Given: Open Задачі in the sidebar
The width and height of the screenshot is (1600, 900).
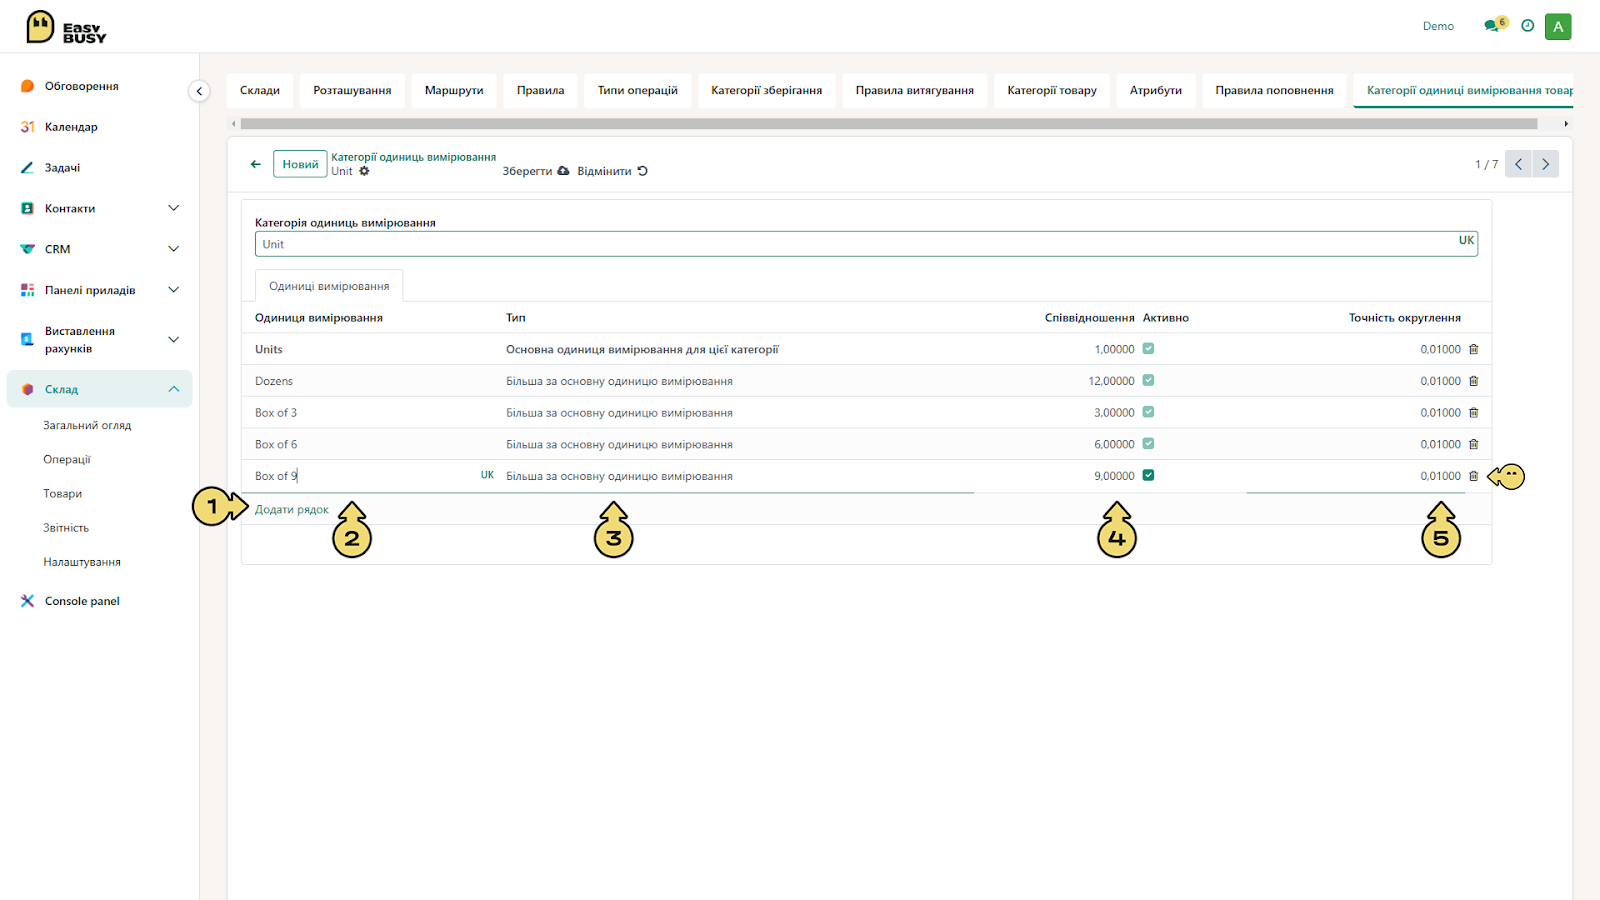Looking at the screenshot, I should 62,168.
